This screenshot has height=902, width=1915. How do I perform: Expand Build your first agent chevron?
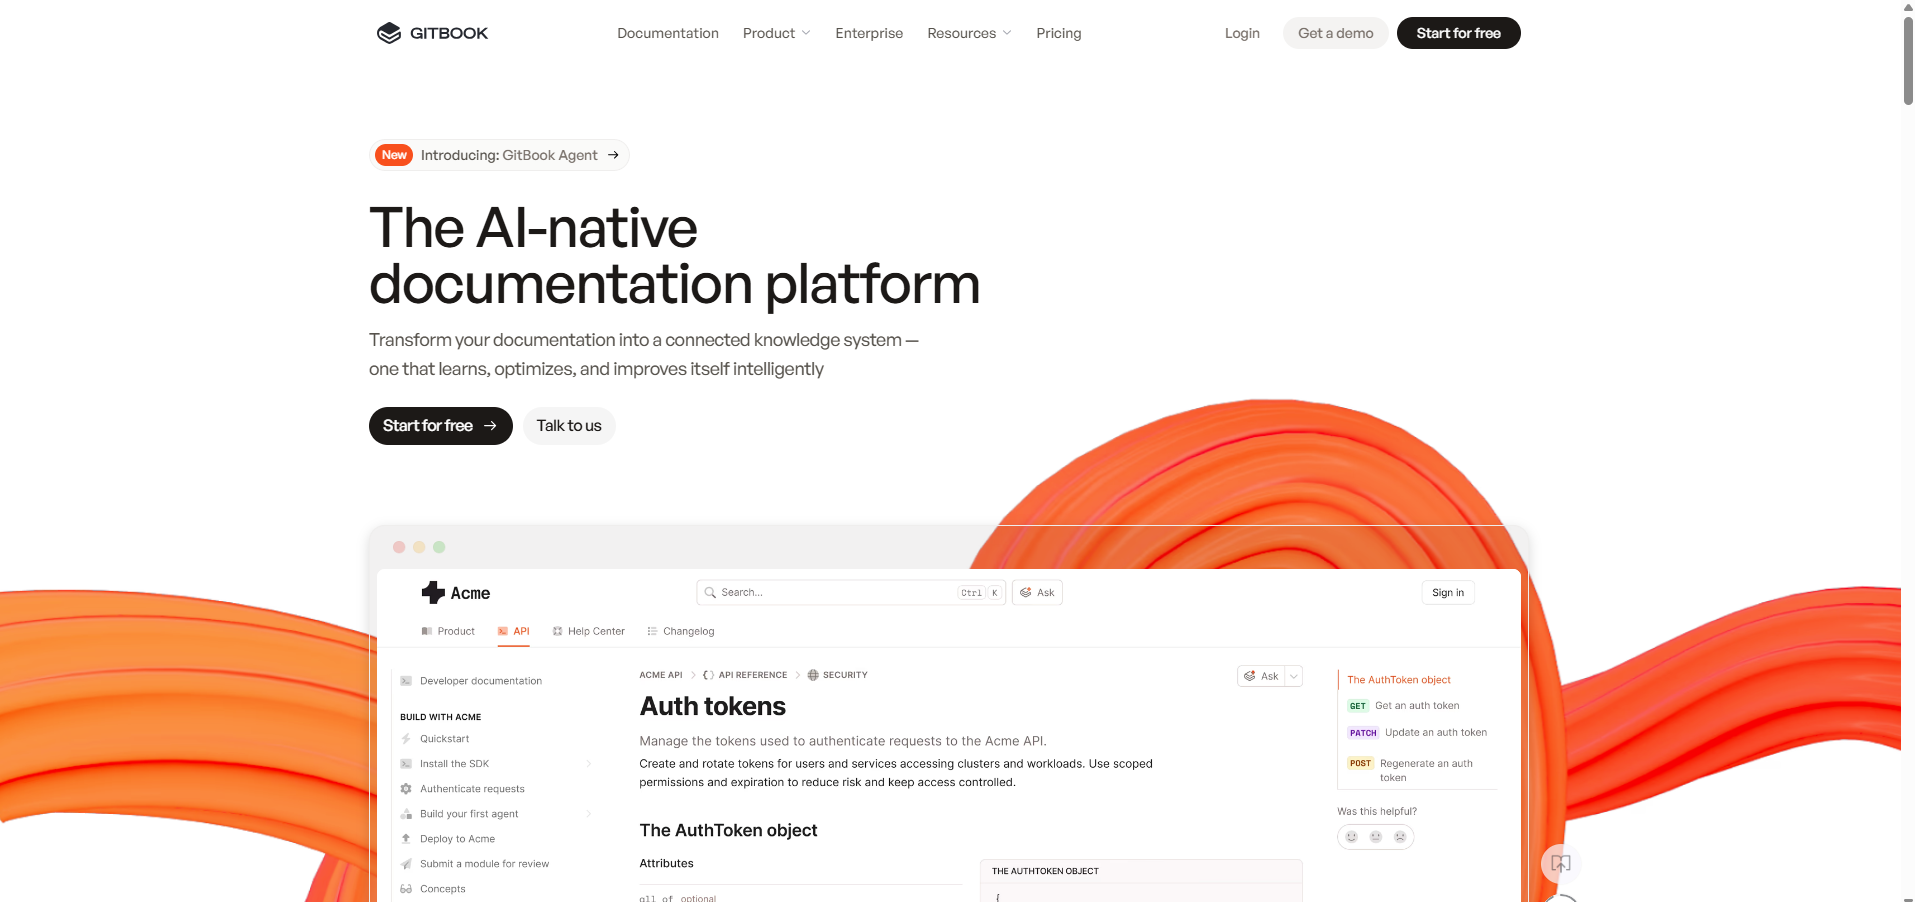click(588, 814)
